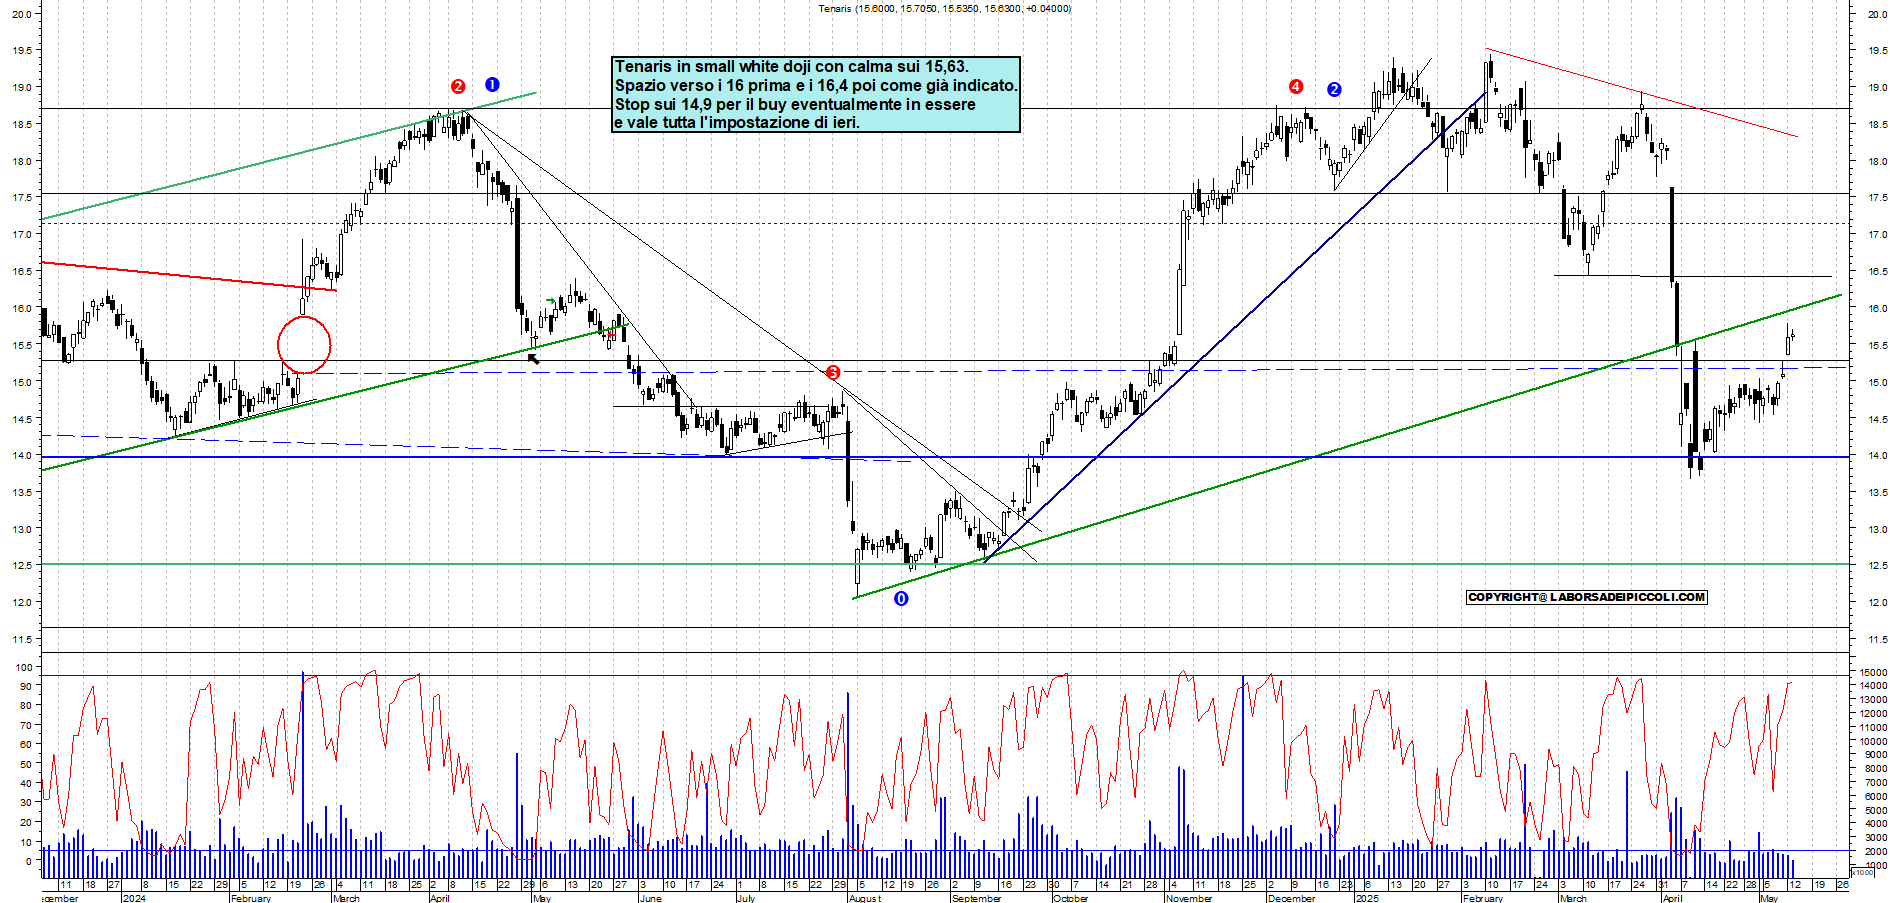Click the "September" month label on the time axis

976,898
